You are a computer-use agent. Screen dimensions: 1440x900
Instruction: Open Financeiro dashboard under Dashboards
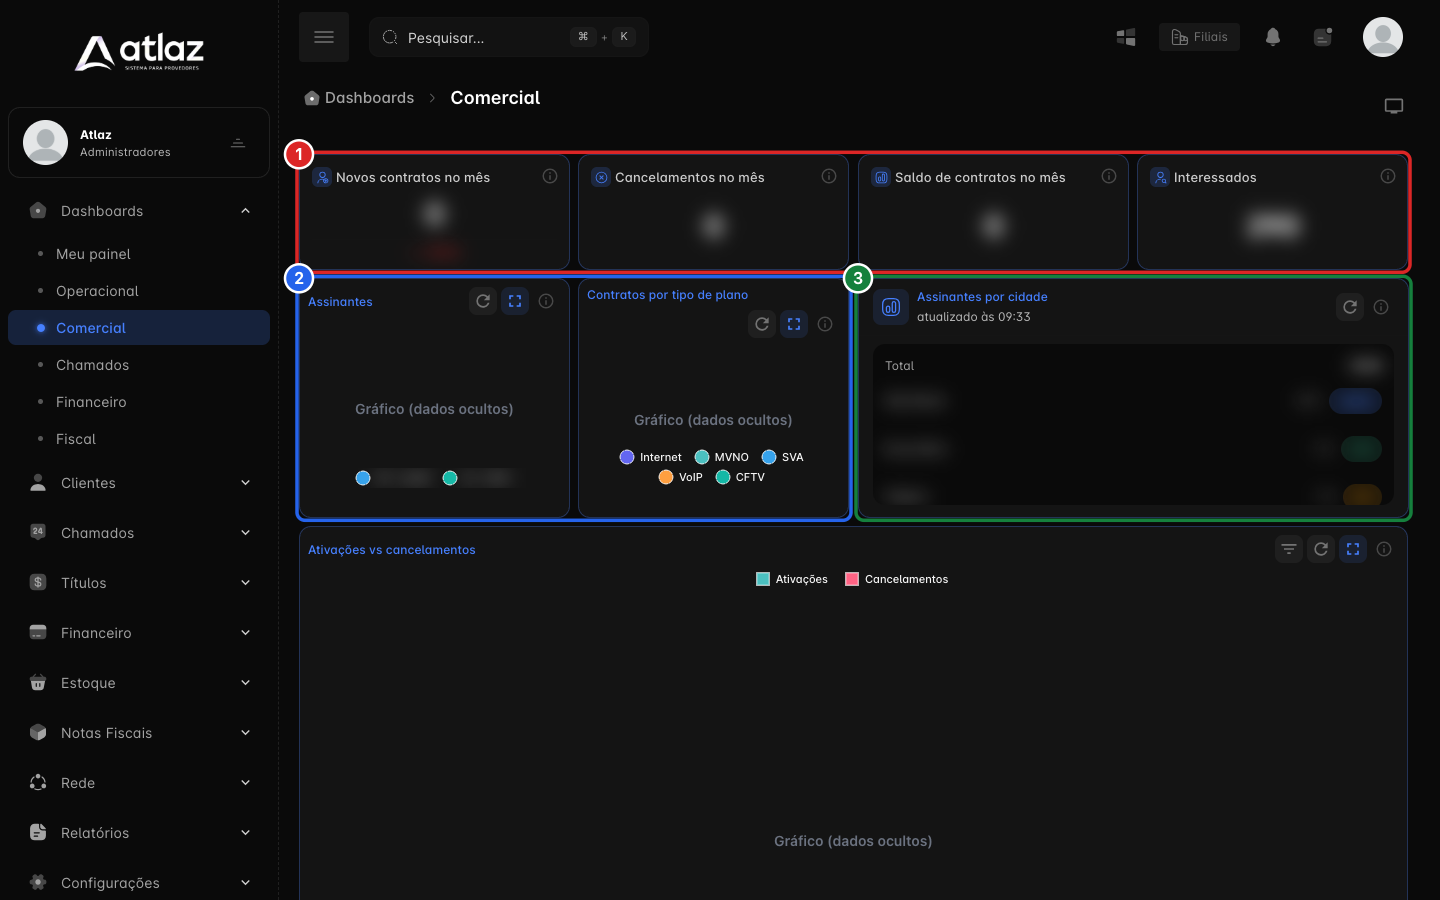[139, 402]
